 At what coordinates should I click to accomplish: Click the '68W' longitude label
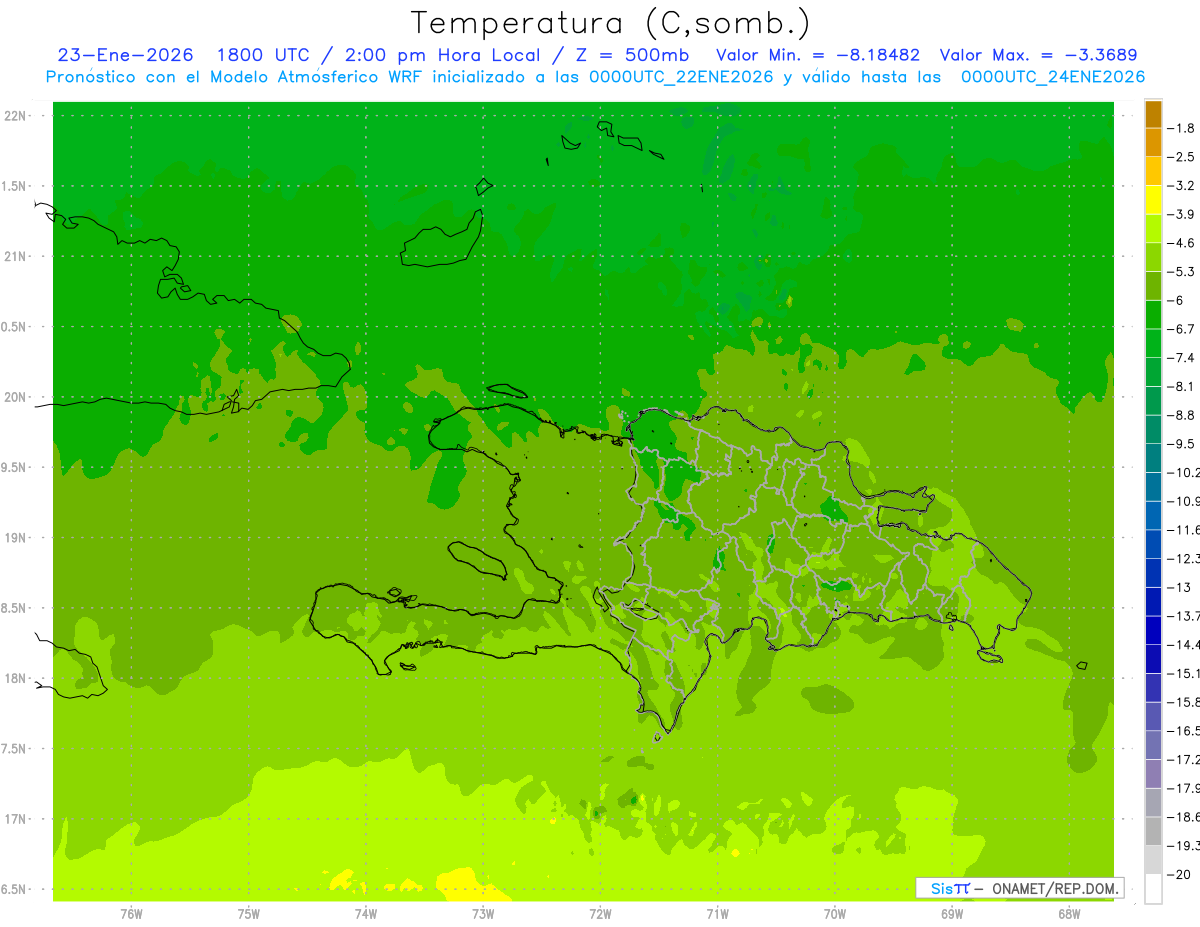1069,914
